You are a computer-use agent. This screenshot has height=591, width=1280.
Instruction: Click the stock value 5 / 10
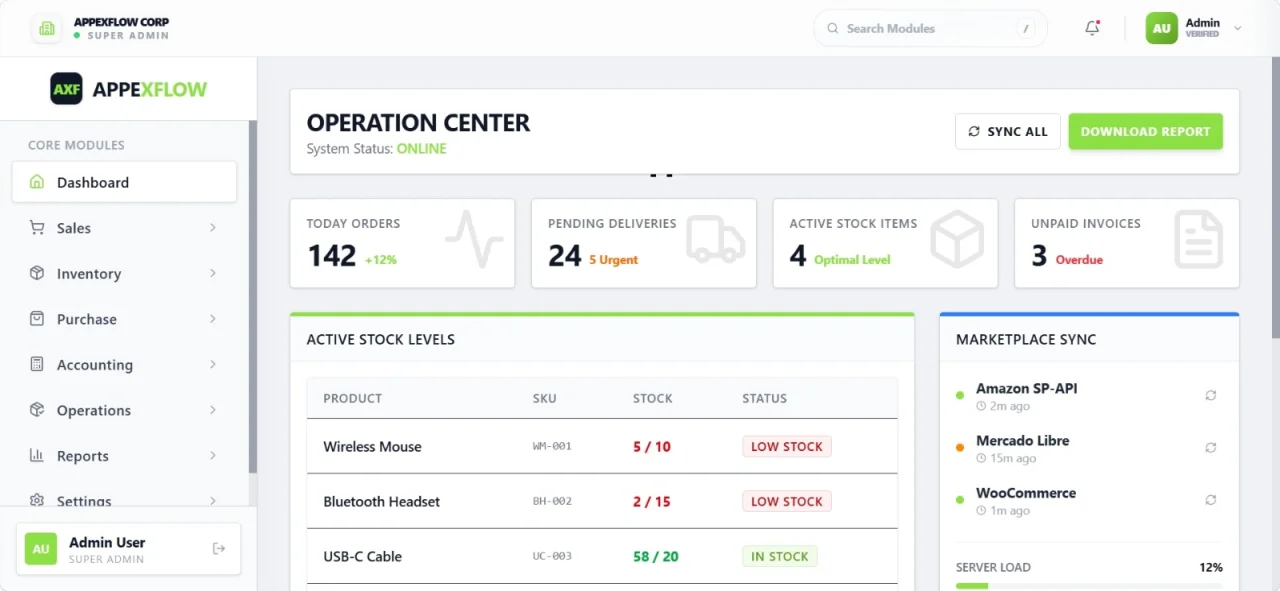tap(652, 446)
